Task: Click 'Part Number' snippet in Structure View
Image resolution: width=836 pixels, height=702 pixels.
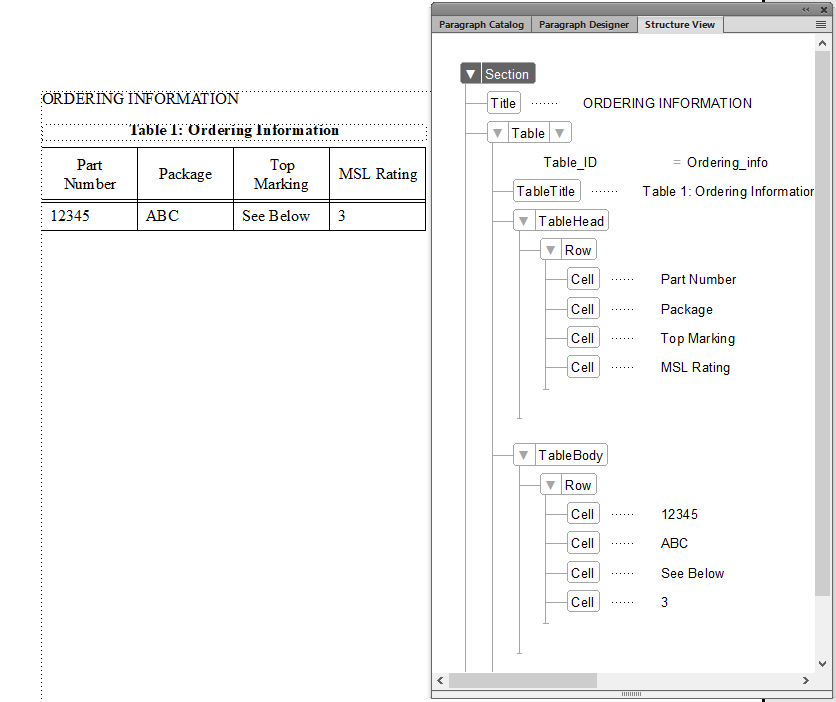Action: point(698,279)
